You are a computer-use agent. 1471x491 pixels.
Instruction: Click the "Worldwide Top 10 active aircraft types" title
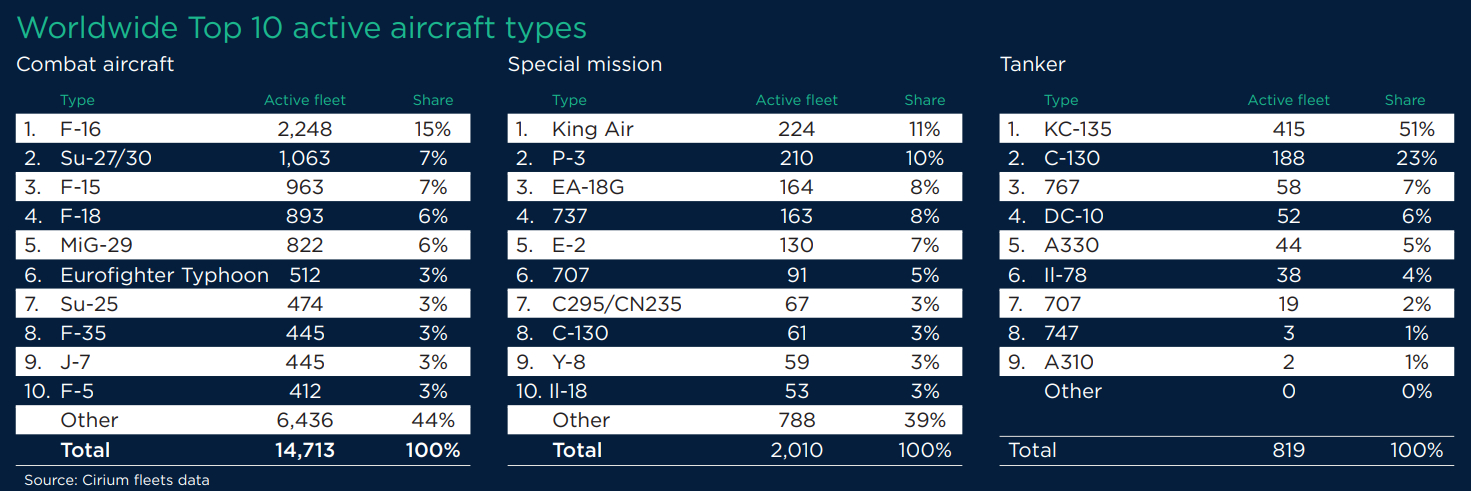302,27
